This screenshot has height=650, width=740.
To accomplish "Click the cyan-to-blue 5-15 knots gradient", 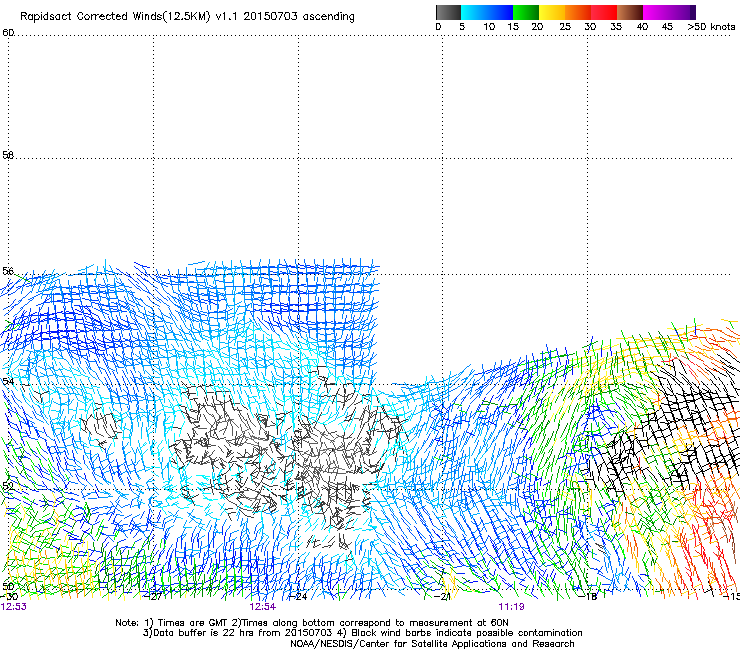I will [x=487, y=12].
